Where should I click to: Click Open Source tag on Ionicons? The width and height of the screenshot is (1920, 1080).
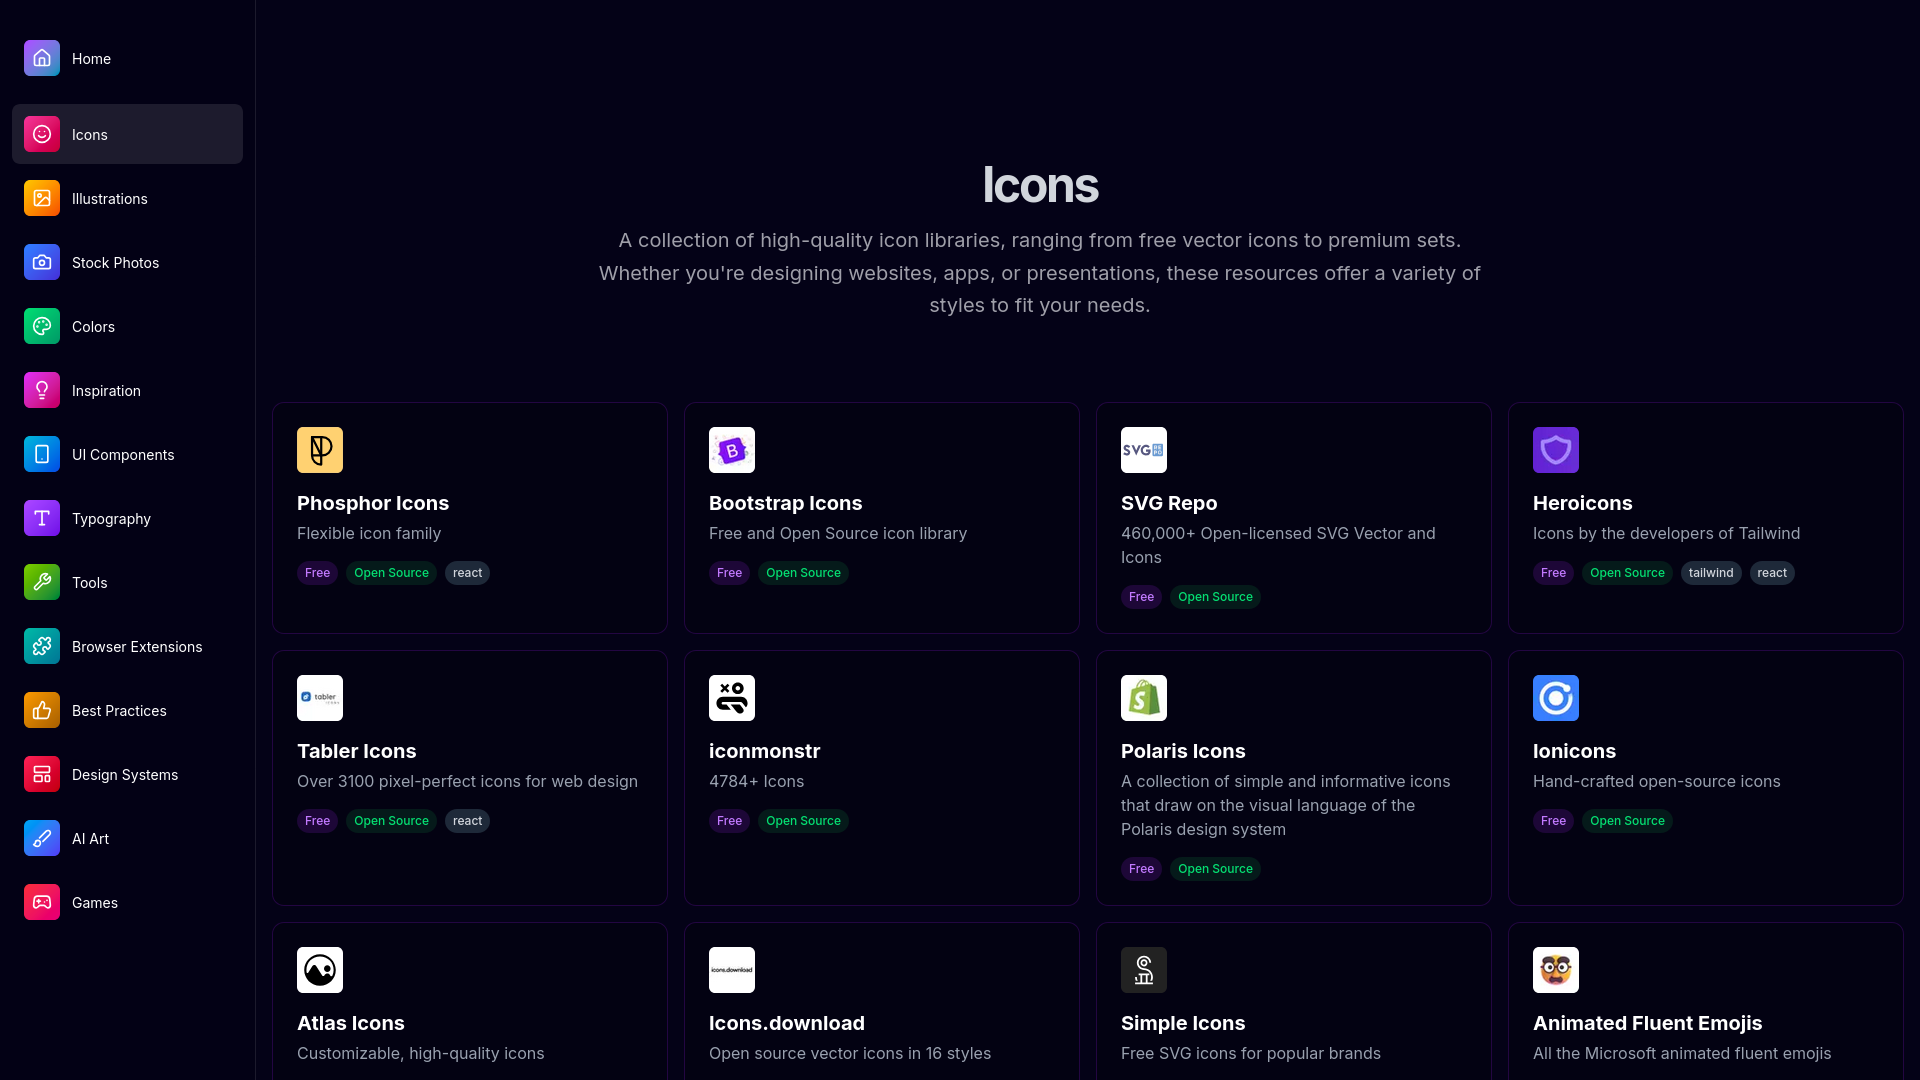tap(1627, 821)
